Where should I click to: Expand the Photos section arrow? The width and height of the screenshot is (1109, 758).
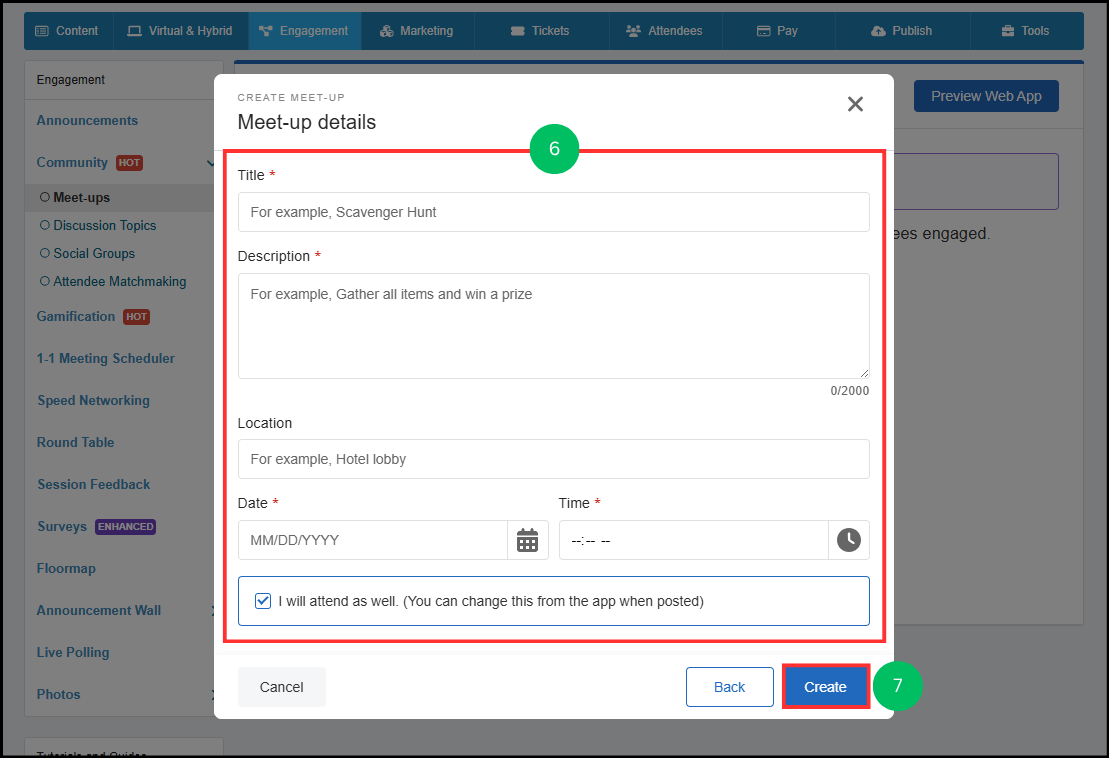[213, 694]
